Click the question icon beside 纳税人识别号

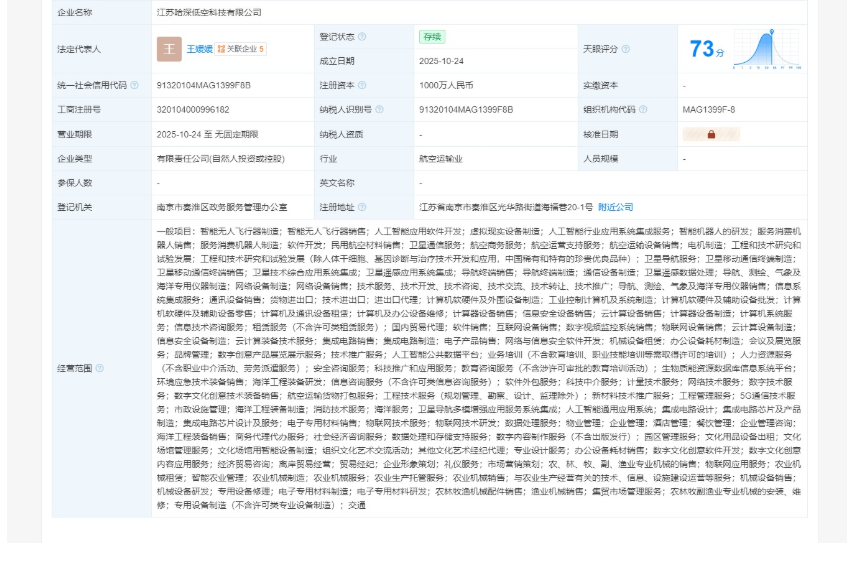coord(378,110)
